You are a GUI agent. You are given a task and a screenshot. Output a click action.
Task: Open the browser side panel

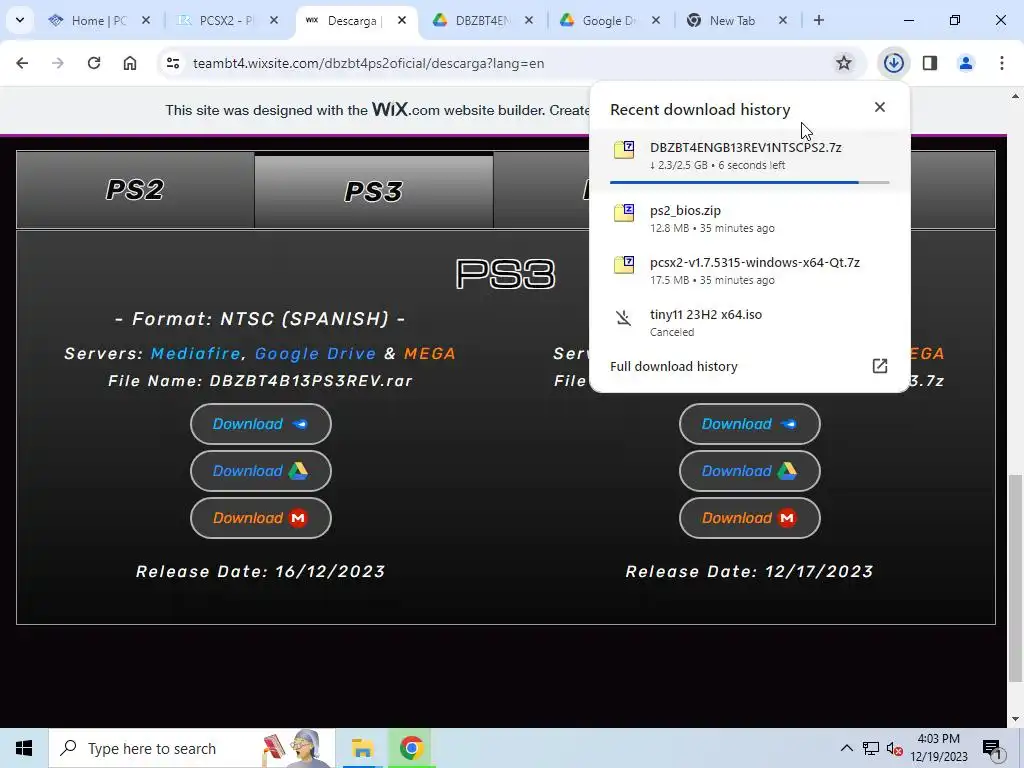coord(930,63)
